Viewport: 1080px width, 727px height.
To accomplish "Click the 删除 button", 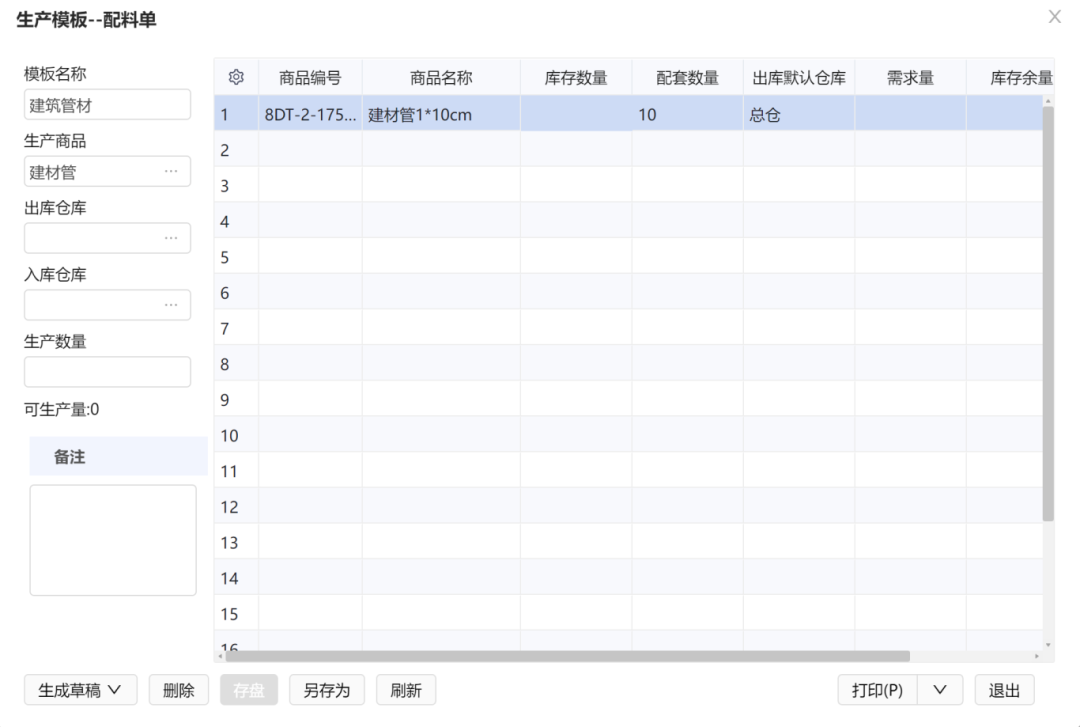I will coord(178,690).
